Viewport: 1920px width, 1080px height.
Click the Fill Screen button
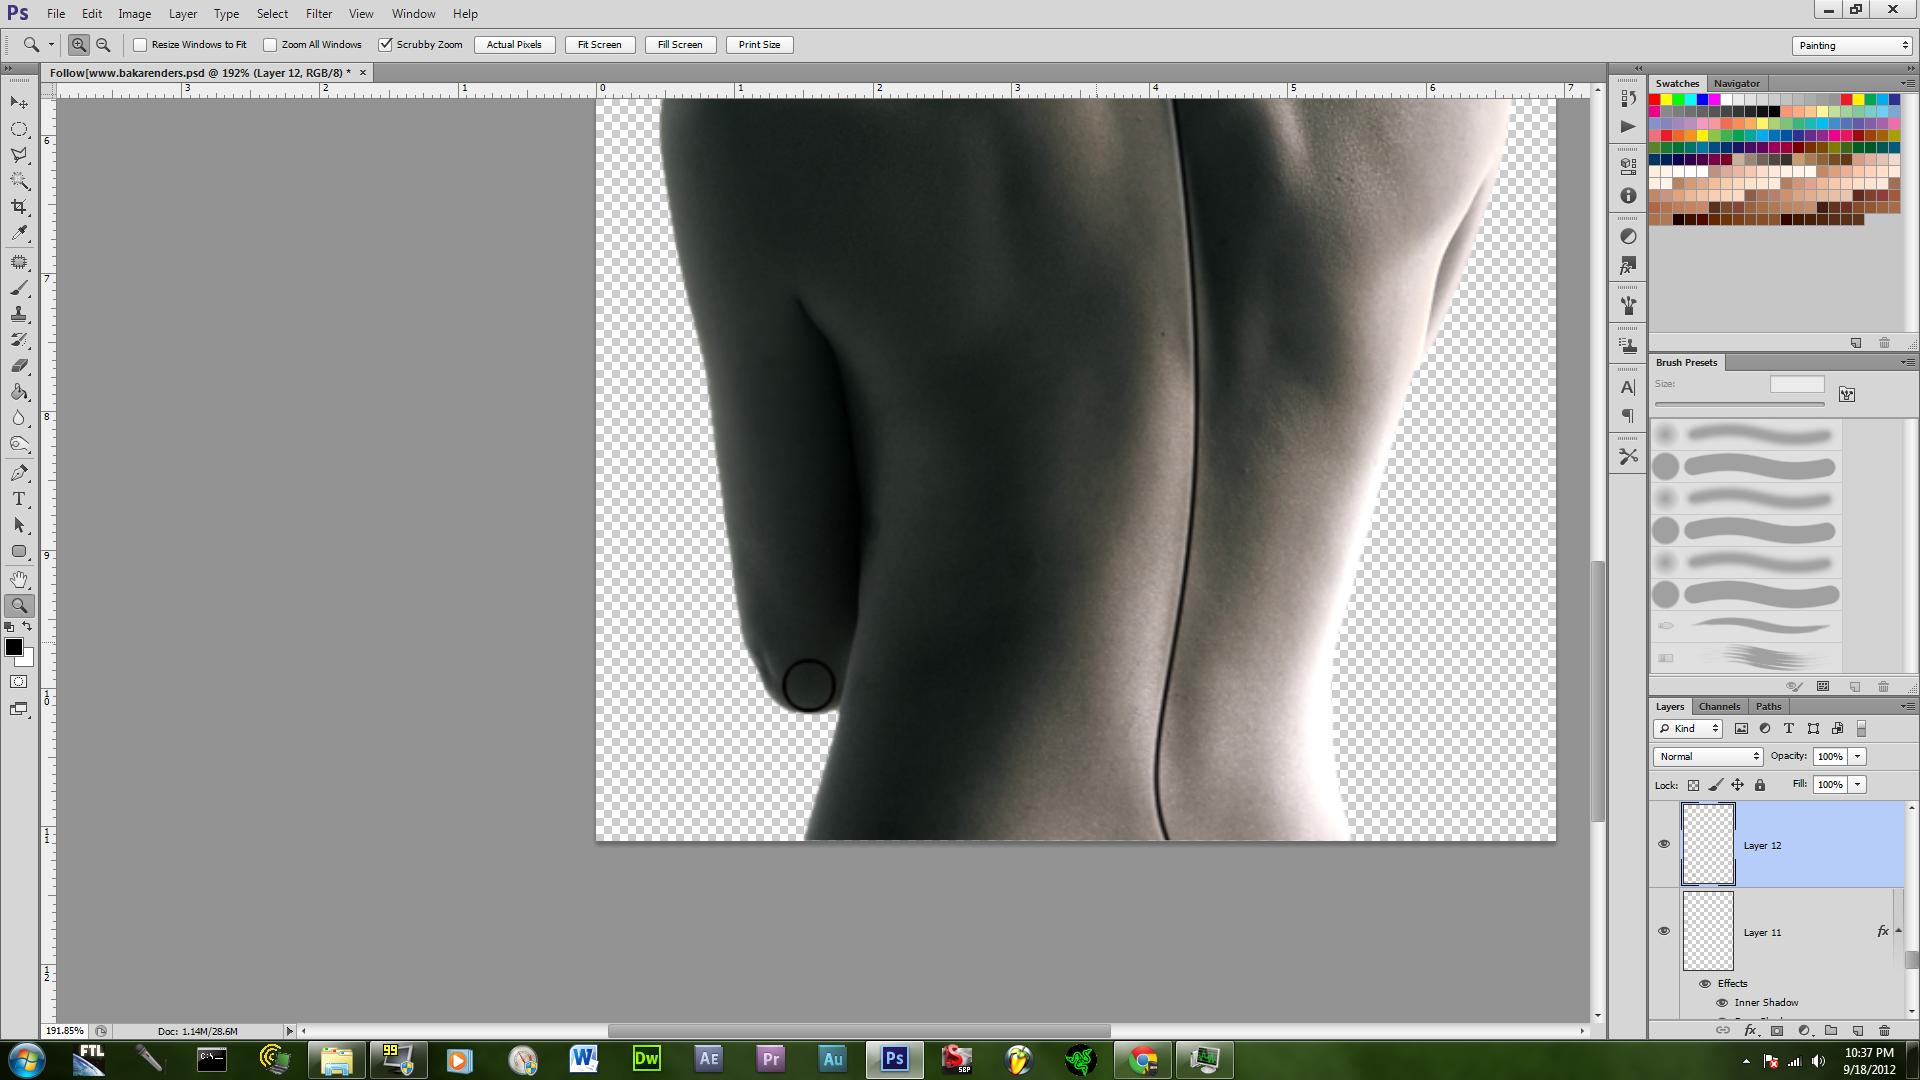click(x=680, y=45)
